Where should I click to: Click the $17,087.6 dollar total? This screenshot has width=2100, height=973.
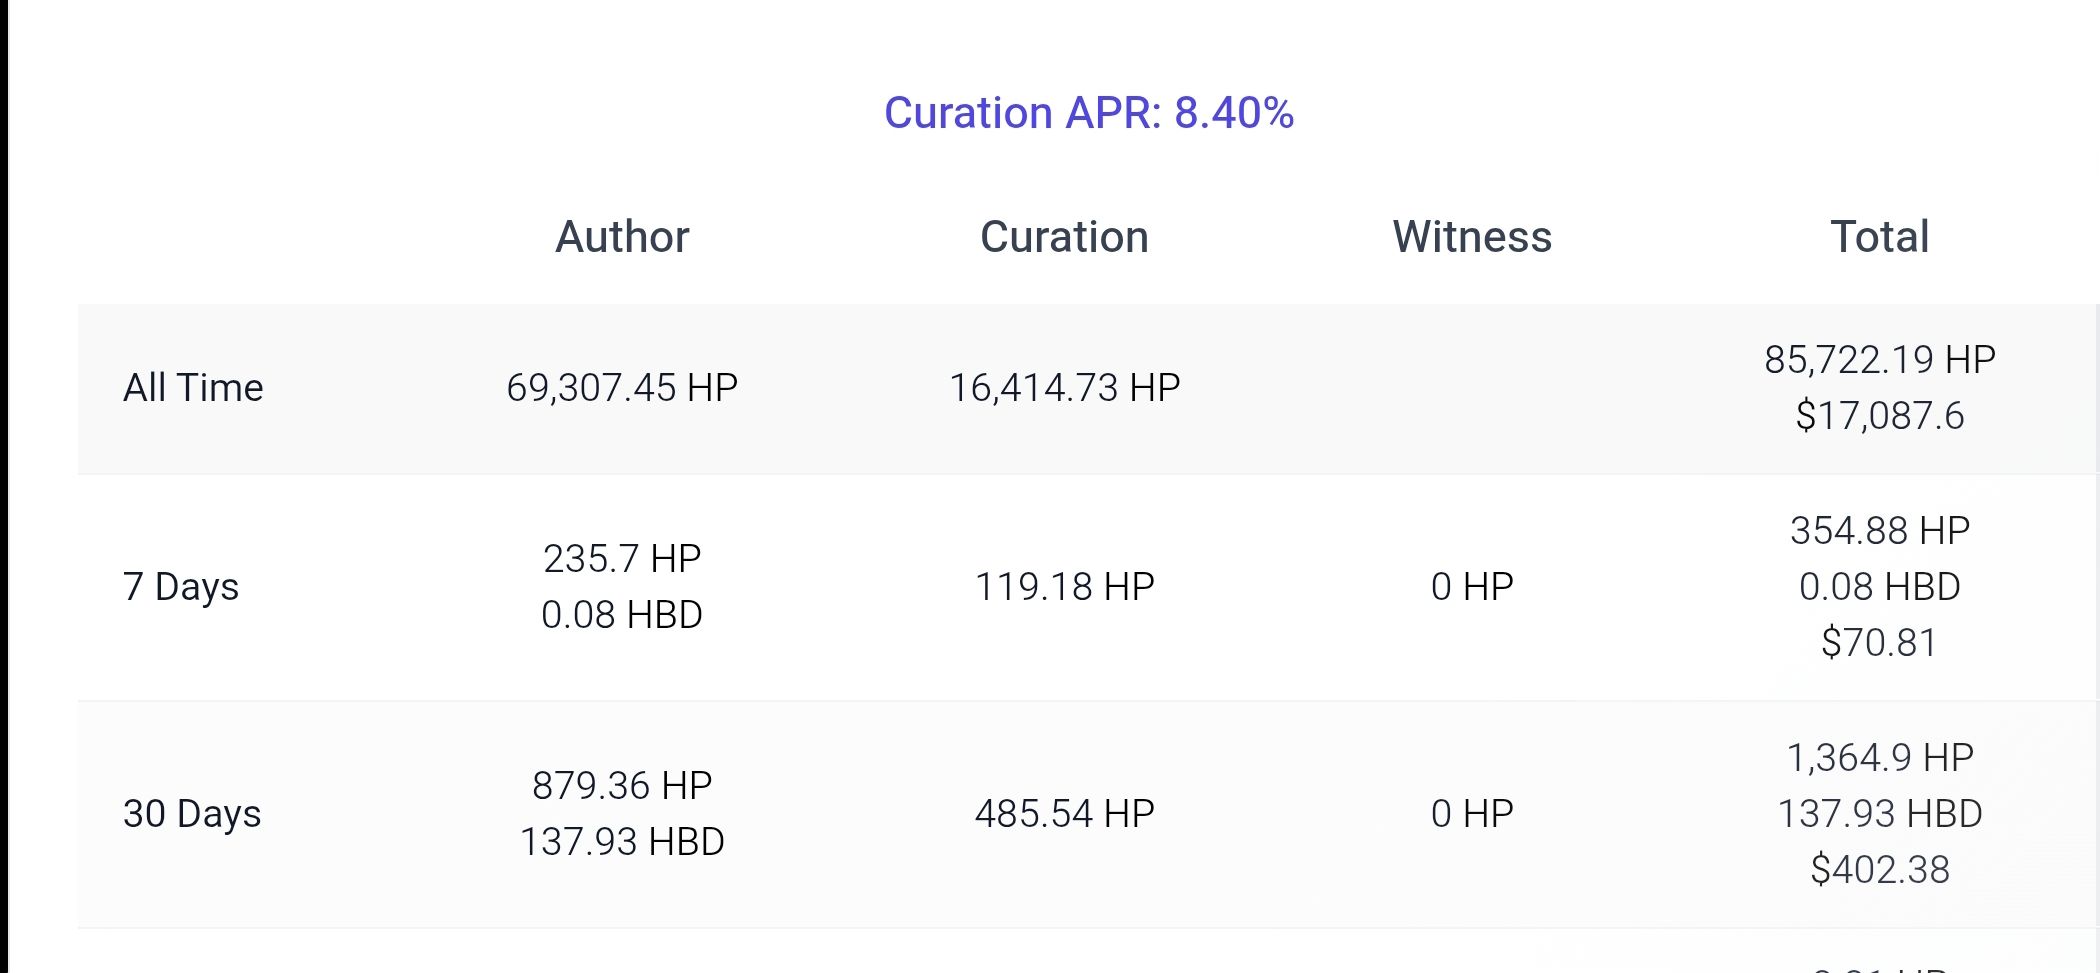tap(1879, 415)
